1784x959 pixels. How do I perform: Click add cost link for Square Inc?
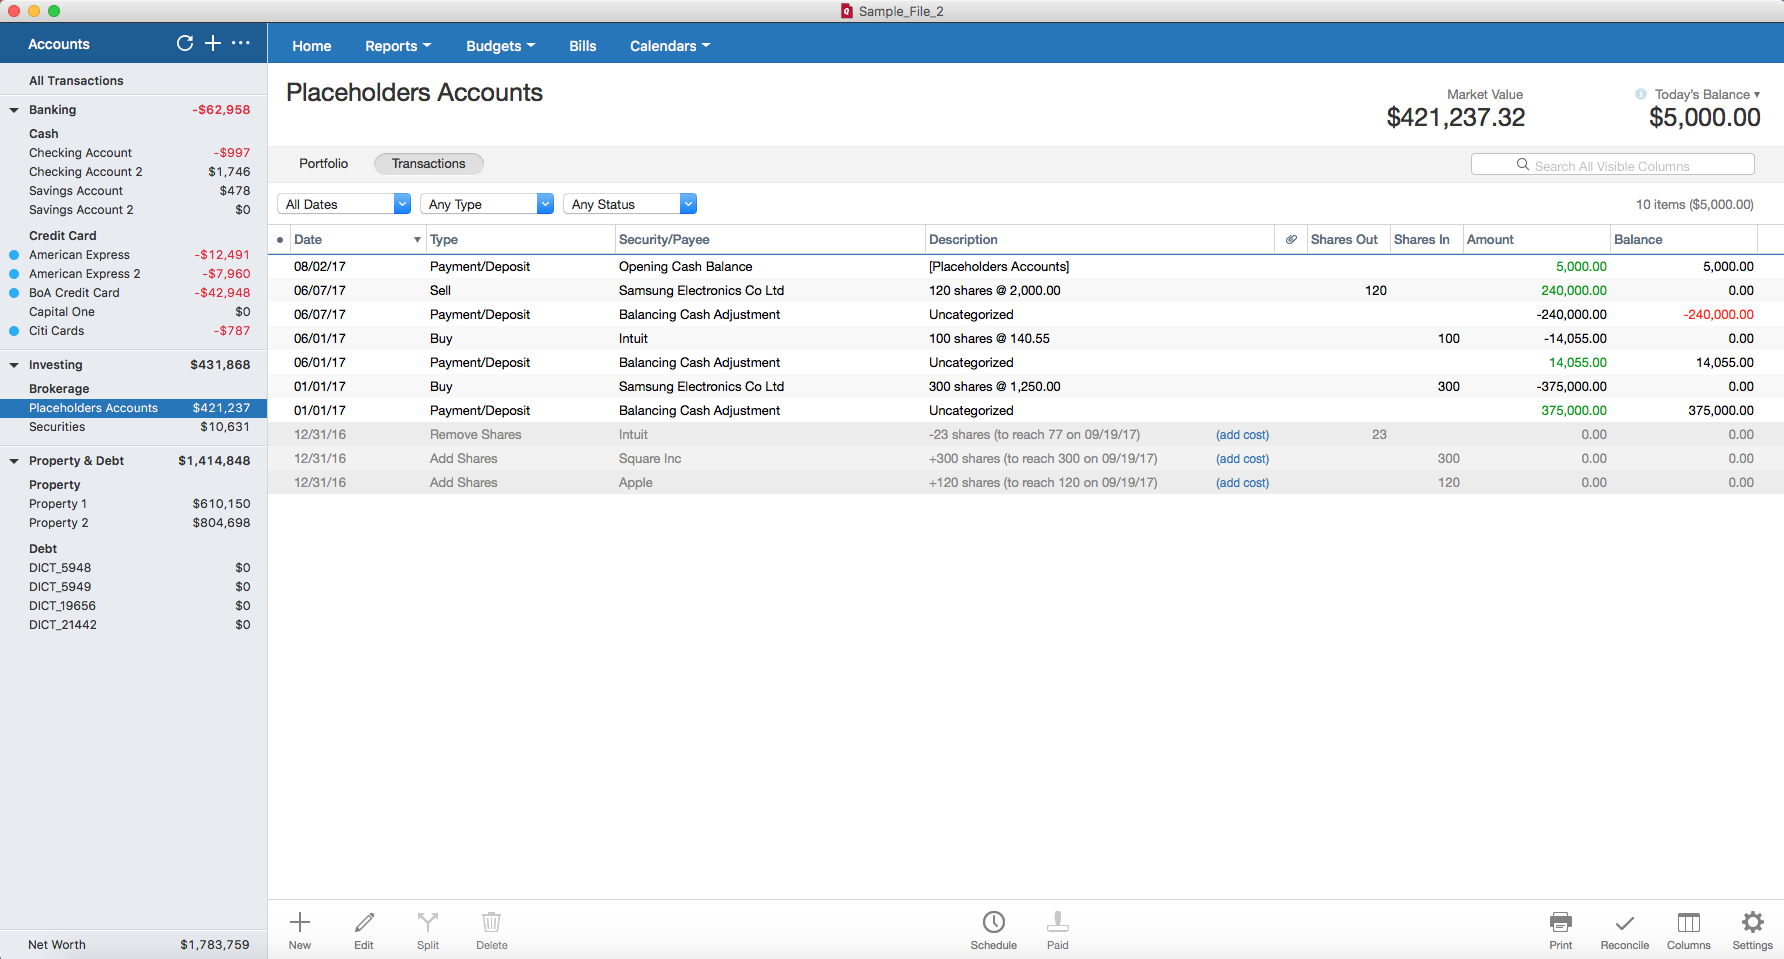1242,459
